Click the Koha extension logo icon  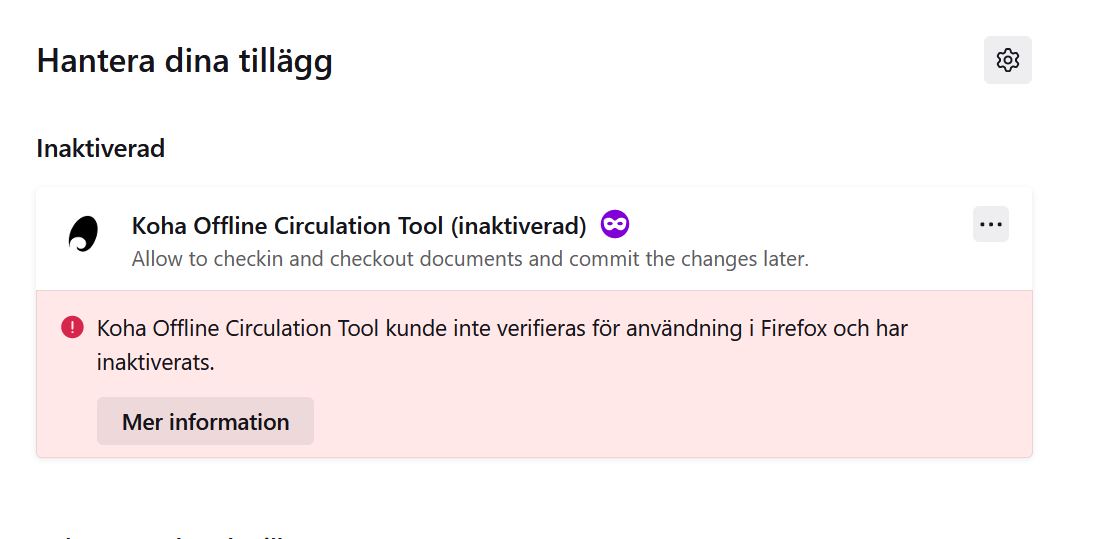click(x=83, y=234)
